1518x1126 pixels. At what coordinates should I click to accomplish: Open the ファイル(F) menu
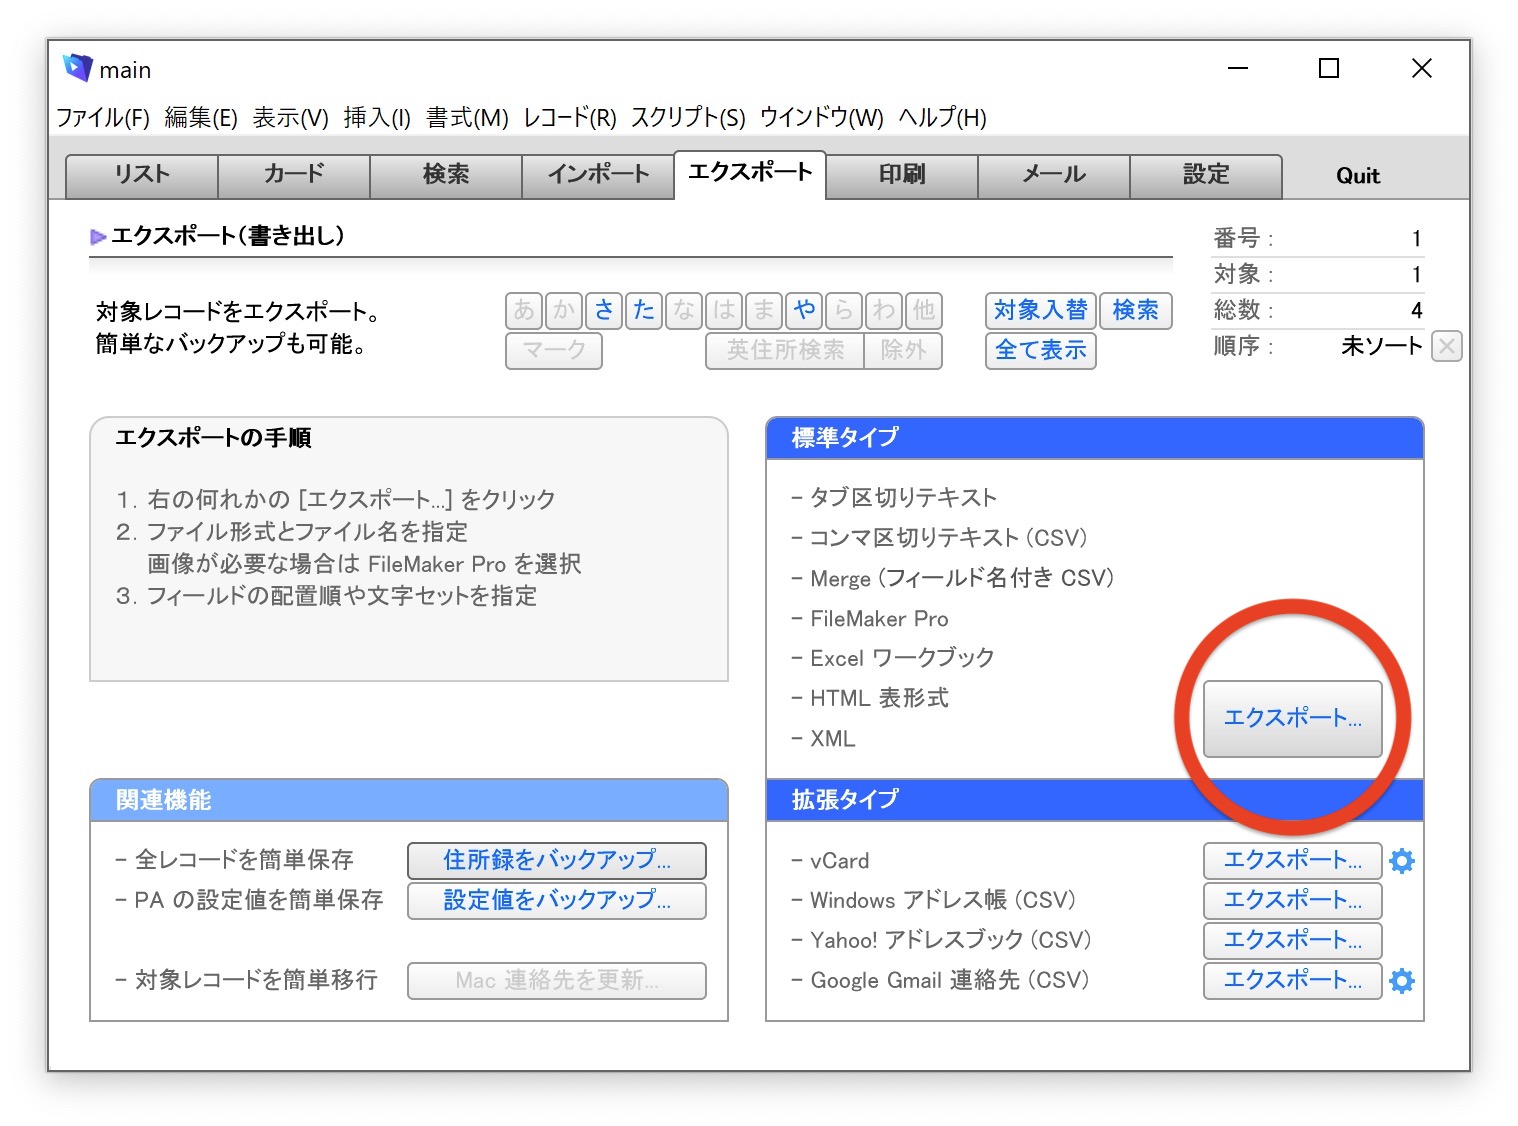(103, 118)
